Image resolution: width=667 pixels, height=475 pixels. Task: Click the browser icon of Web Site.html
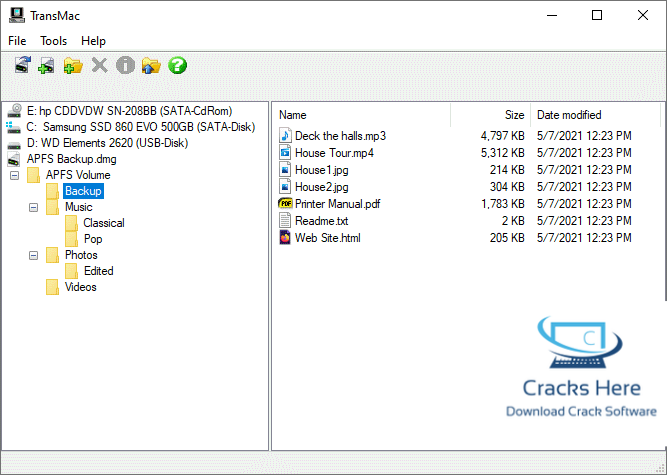click(x=285, y=237)
